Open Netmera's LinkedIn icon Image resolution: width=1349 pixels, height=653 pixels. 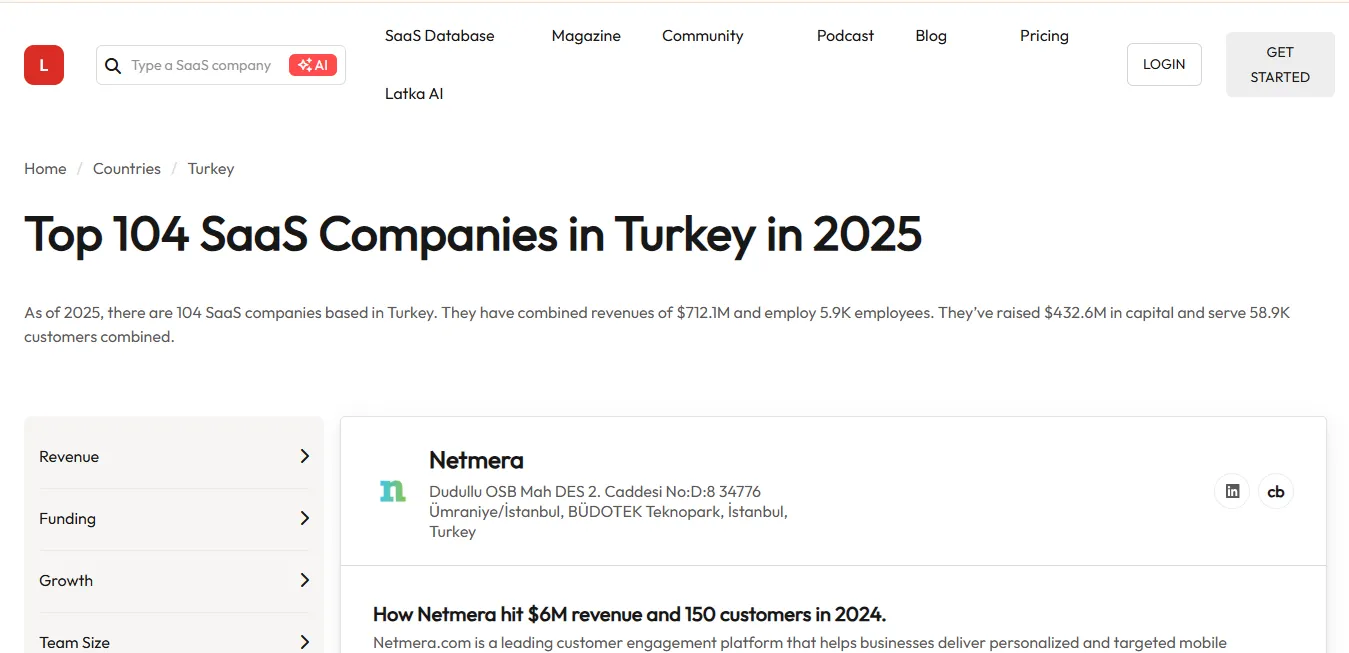(x=1232, y=491)
